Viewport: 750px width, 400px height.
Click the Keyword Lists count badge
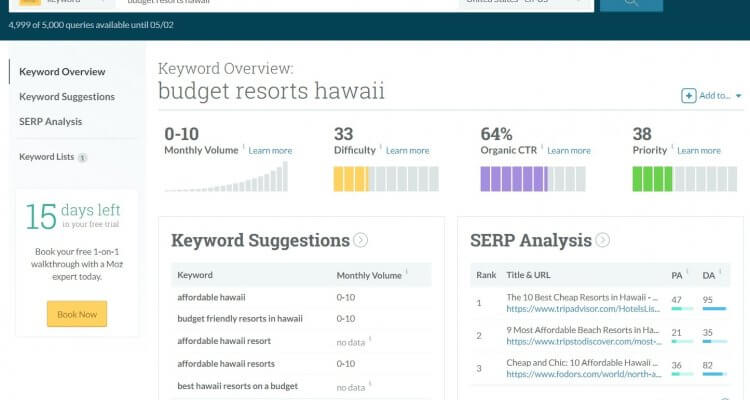pyautogui.click(x=82, y=157)
